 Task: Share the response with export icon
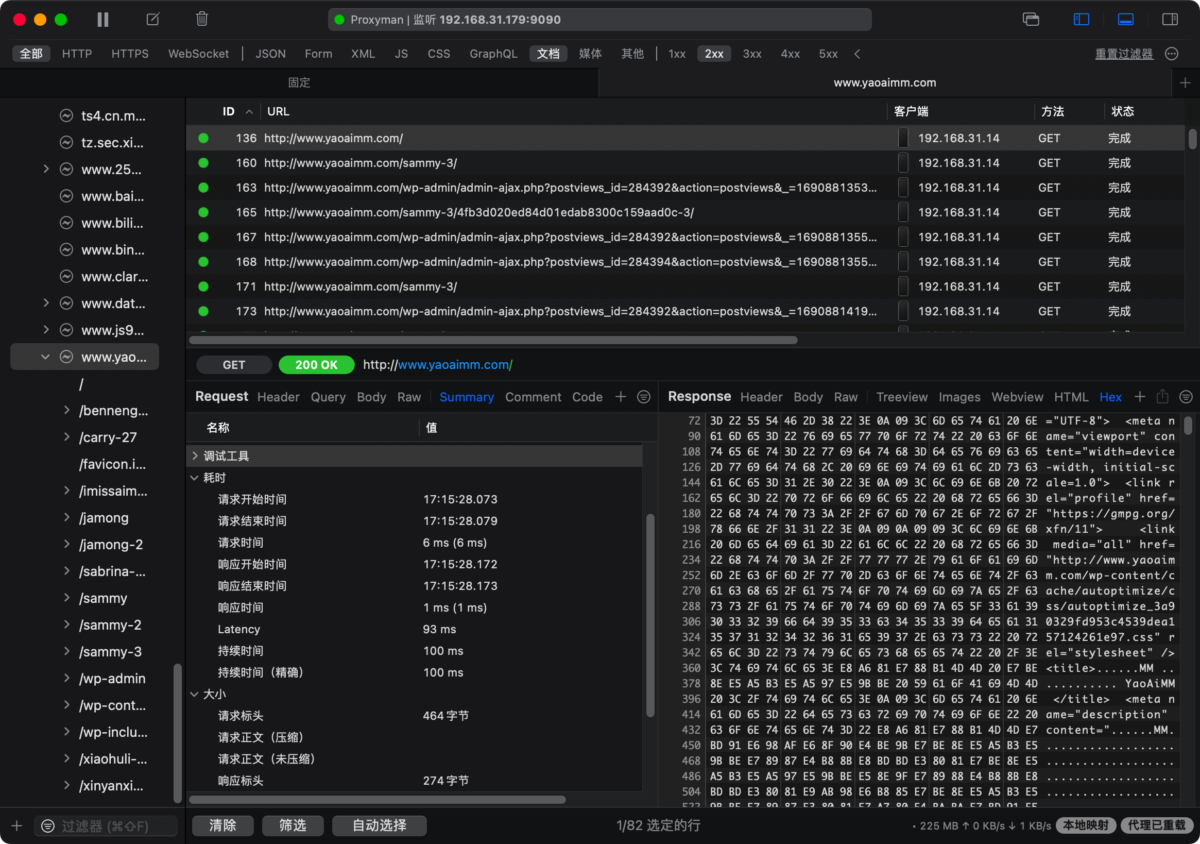click(1162, 397)
